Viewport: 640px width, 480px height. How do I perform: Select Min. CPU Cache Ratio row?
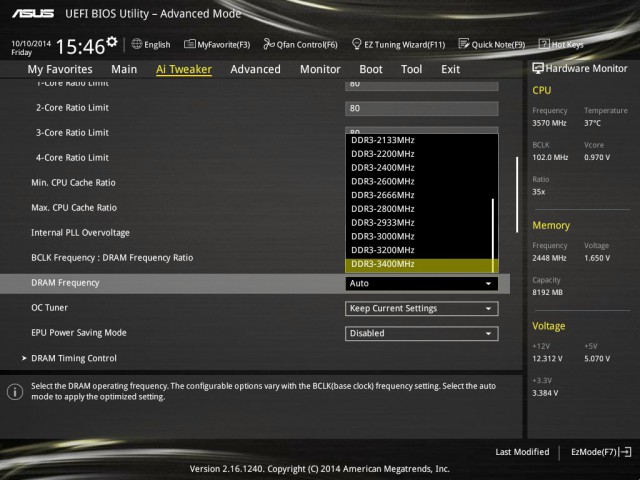click(x=73, y=182)
